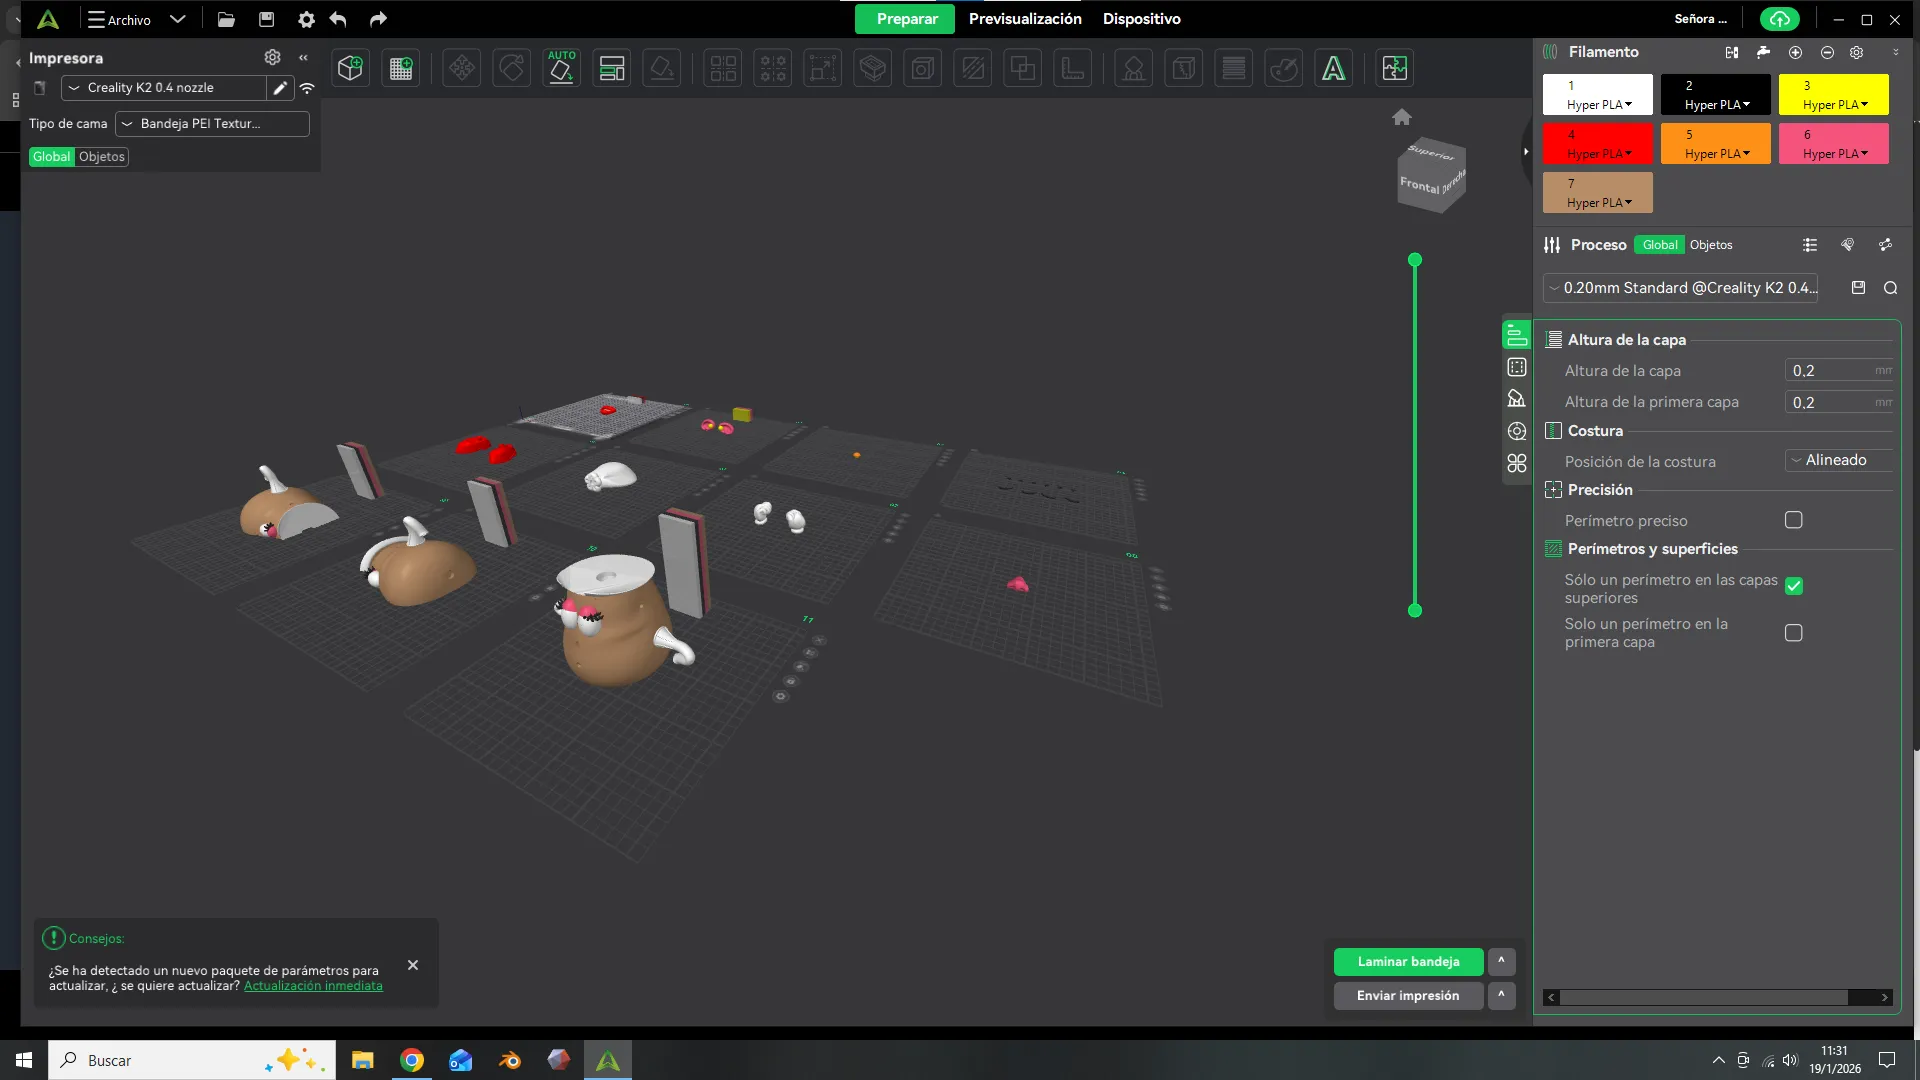Click the Add model cube icon
This screenshot has height=1080, width=1920.
coord(350,68)
